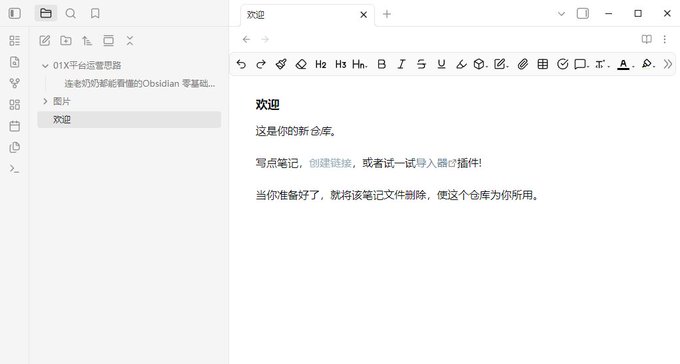Toggle the left sidebar collapse icon
The height and width of the screenshot is (364, 680).
click(x=14, y=13)
